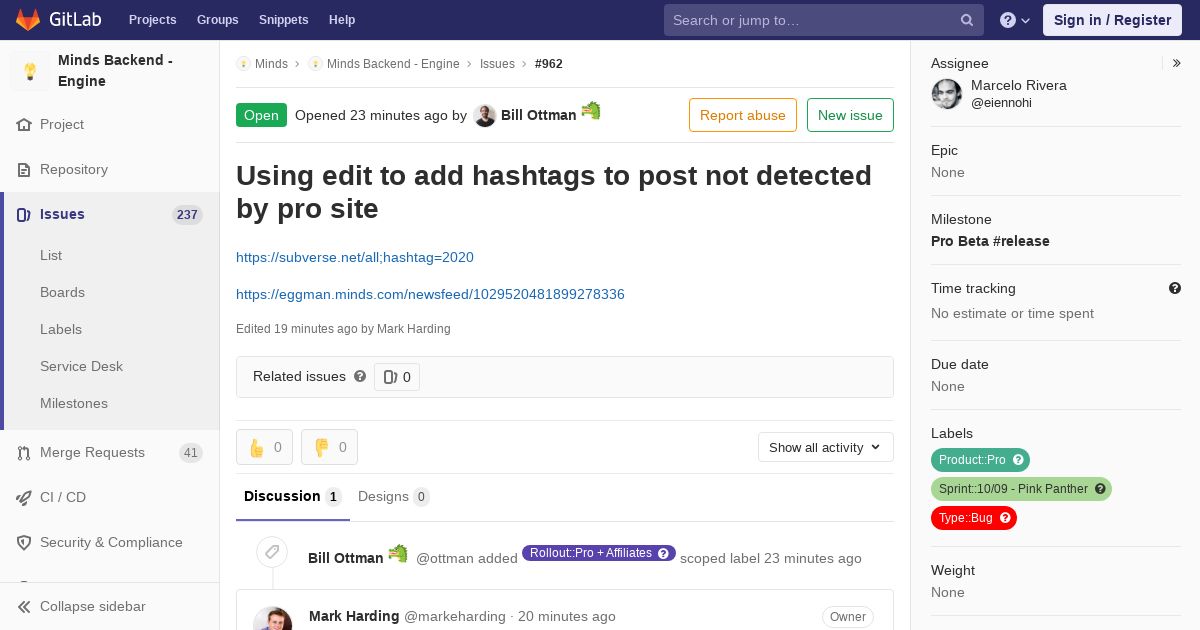
Task: Click the Minds Backend - Engine breadcrumb
Action: coord(393,64)
